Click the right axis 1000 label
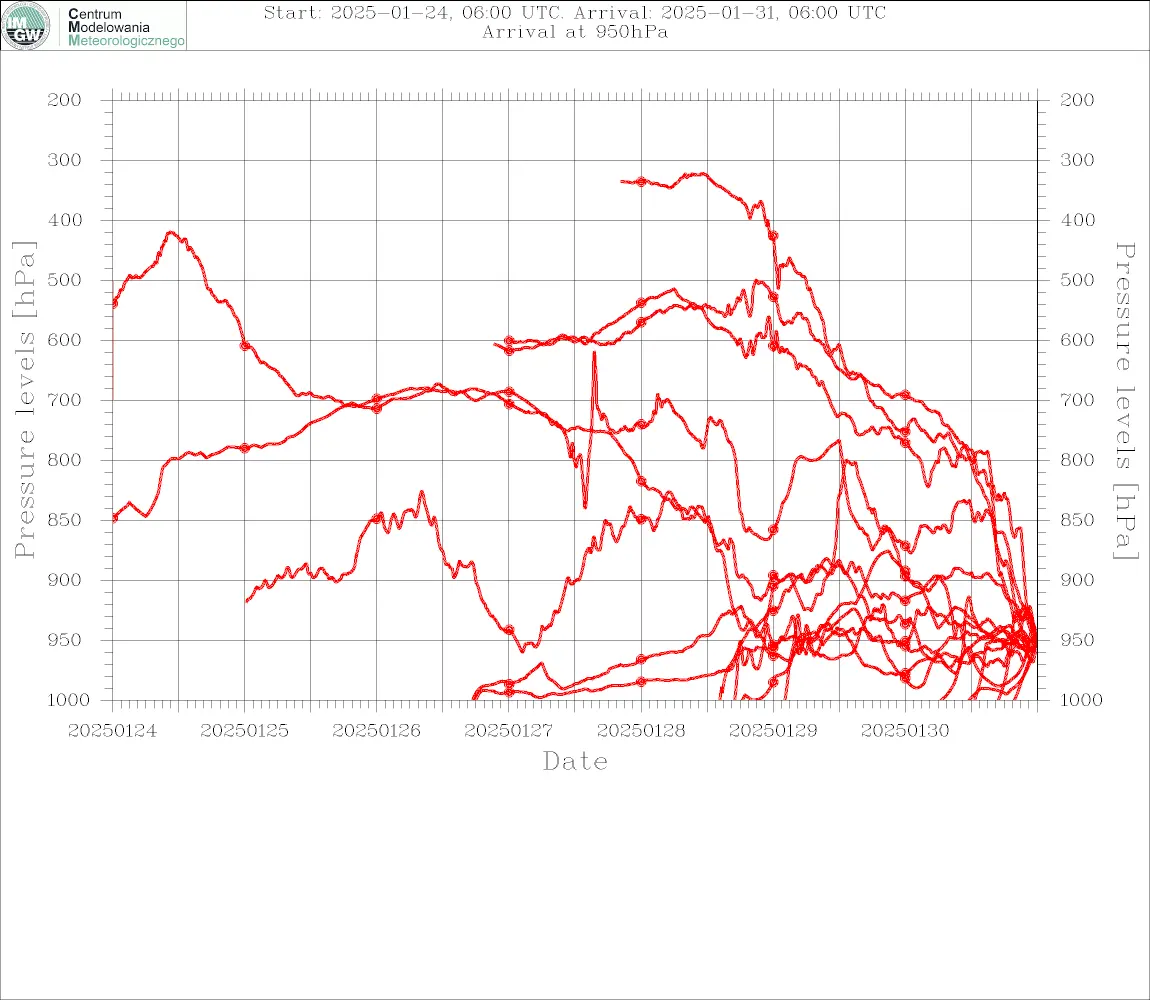 point(1082,700)
